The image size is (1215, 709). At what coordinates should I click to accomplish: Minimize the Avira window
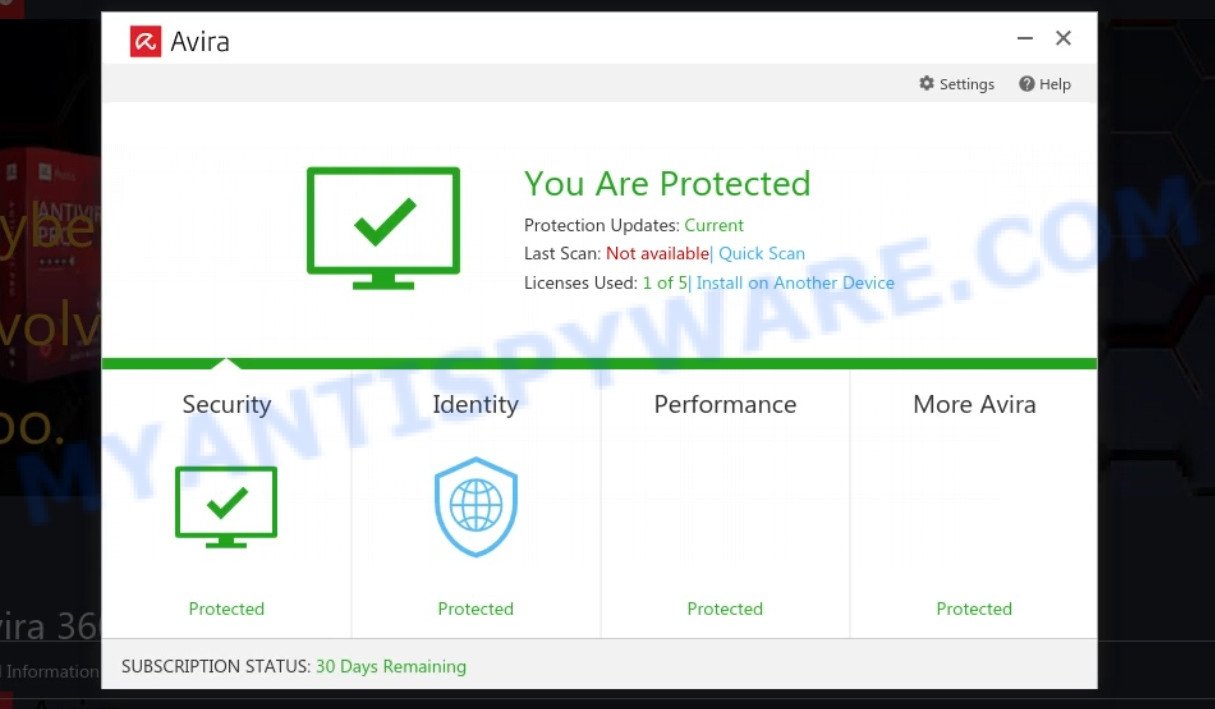(1025, 39)
